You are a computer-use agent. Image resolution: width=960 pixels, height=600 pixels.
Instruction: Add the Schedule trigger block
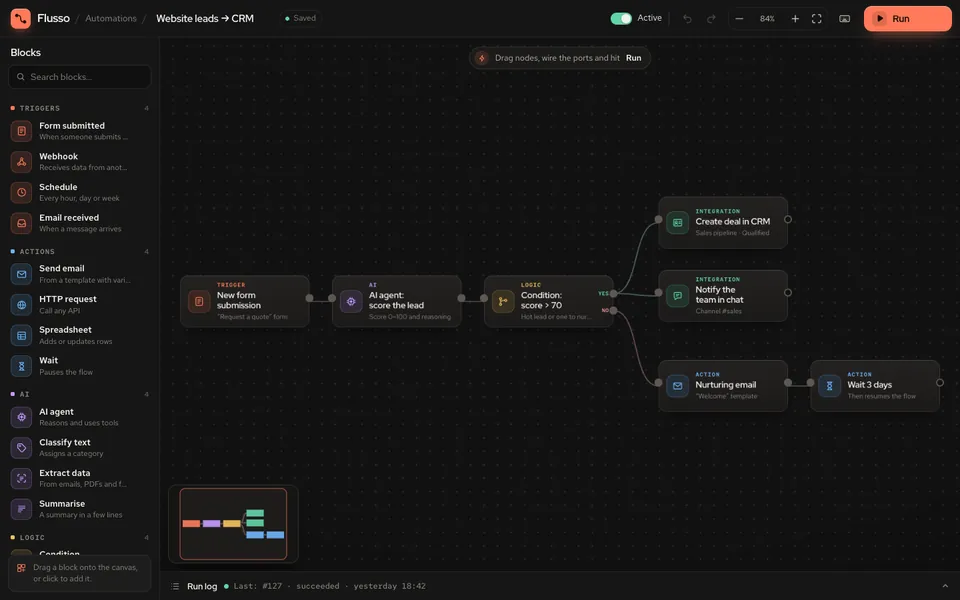[x=80, y=192]
